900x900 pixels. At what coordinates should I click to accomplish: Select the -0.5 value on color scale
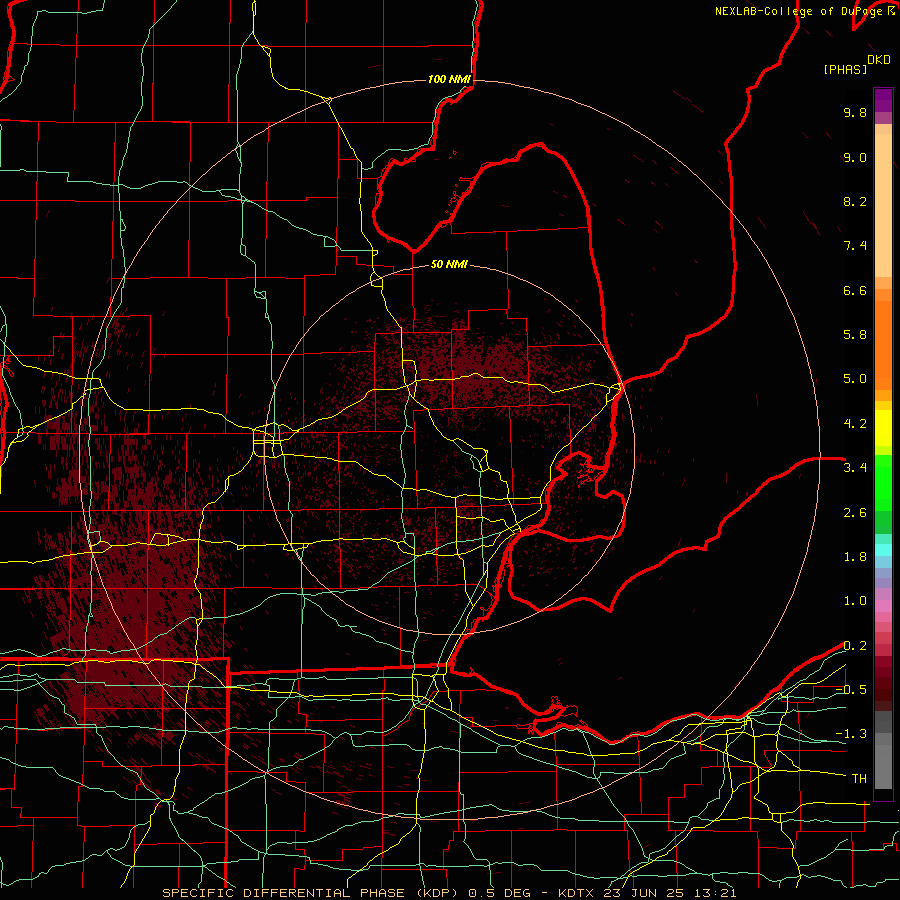(x=851, y=690)
